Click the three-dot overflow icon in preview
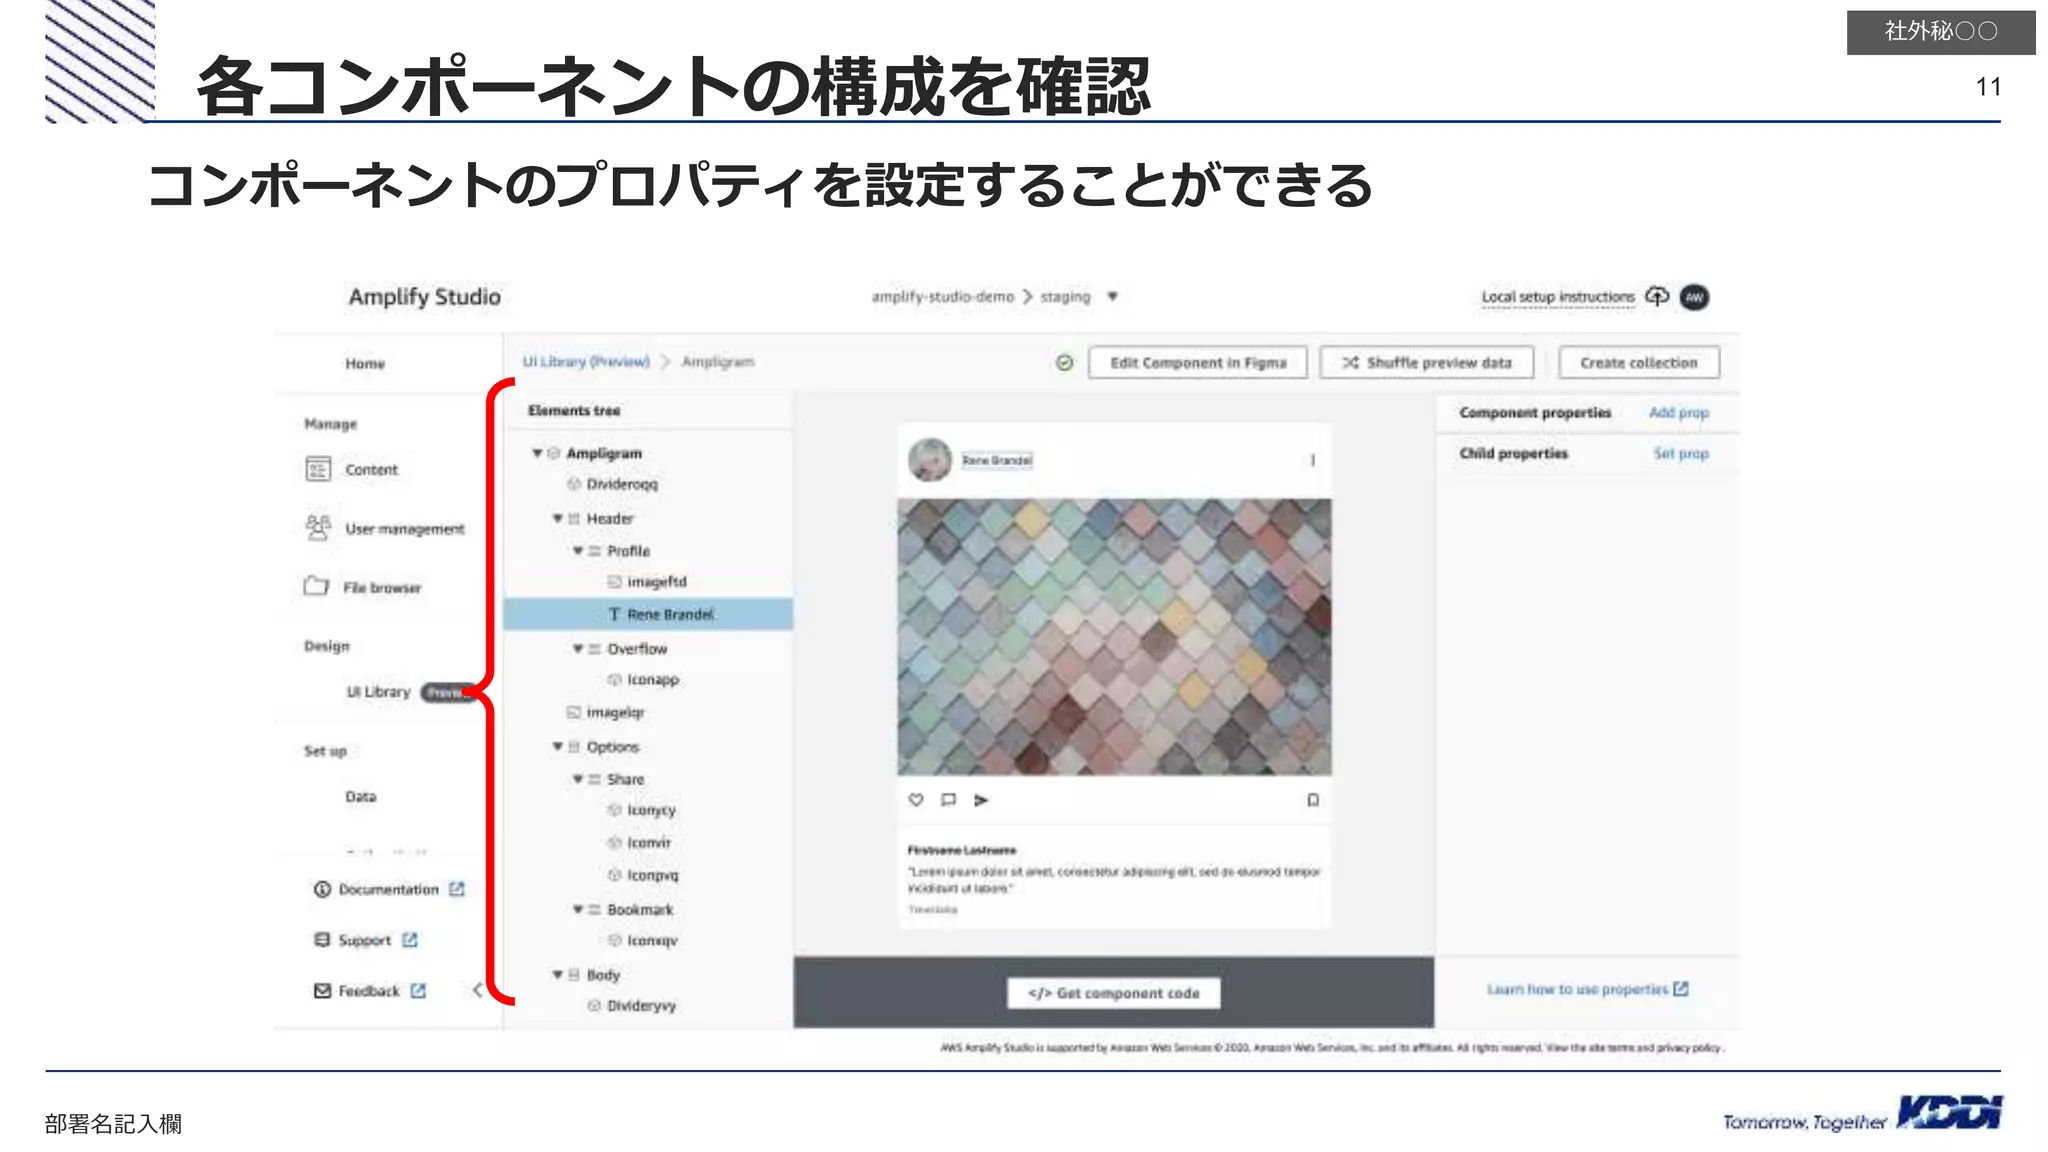 (1313, 460)
